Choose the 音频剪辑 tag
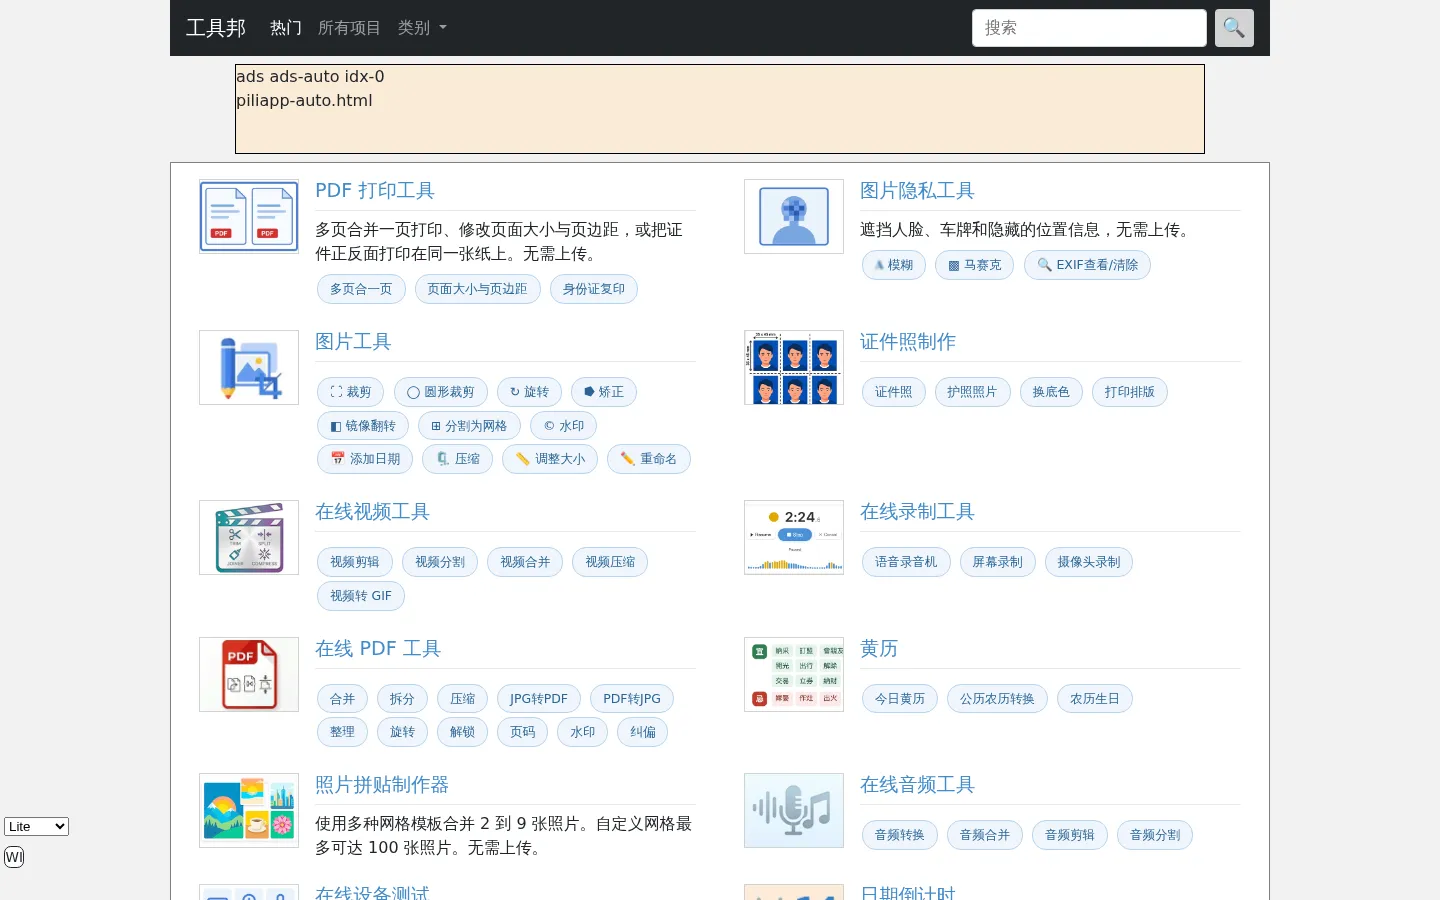The image size is (1440, 900). click(x=1070, y=835)
